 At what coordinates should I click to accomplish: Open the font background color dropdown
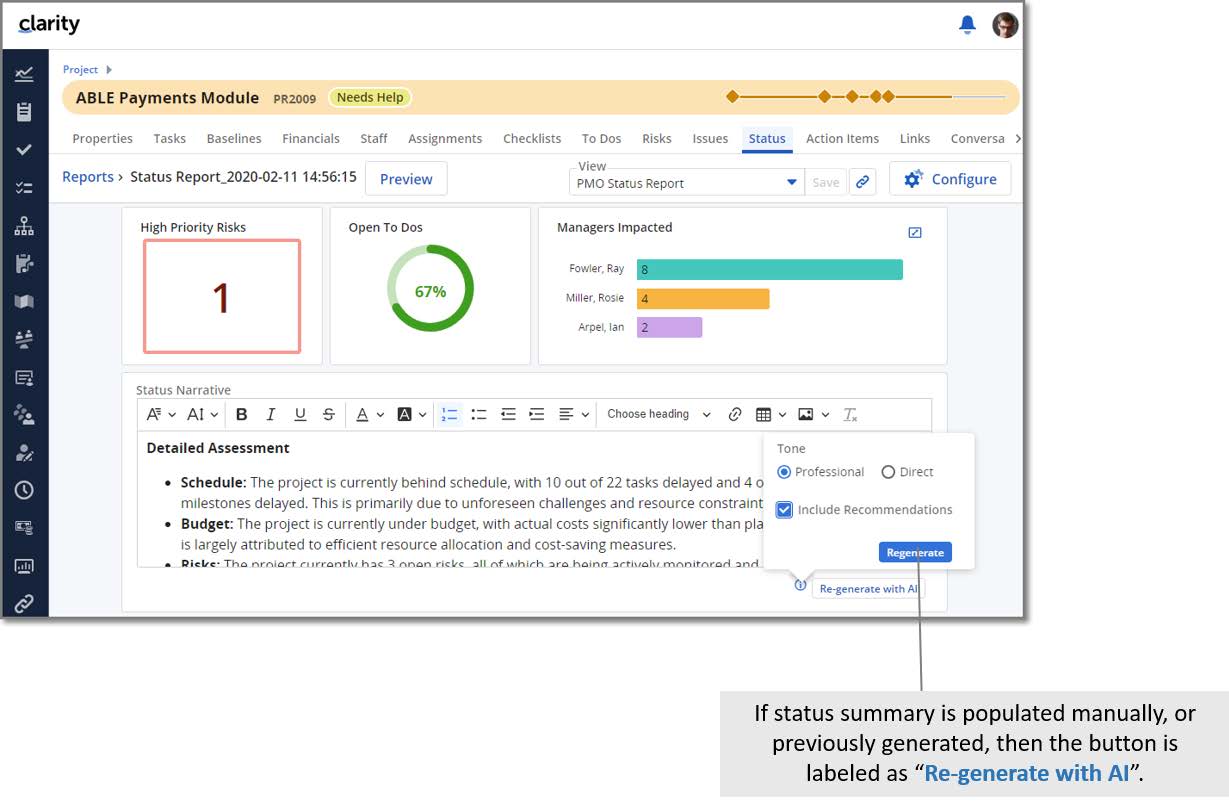tap(411, 414)
